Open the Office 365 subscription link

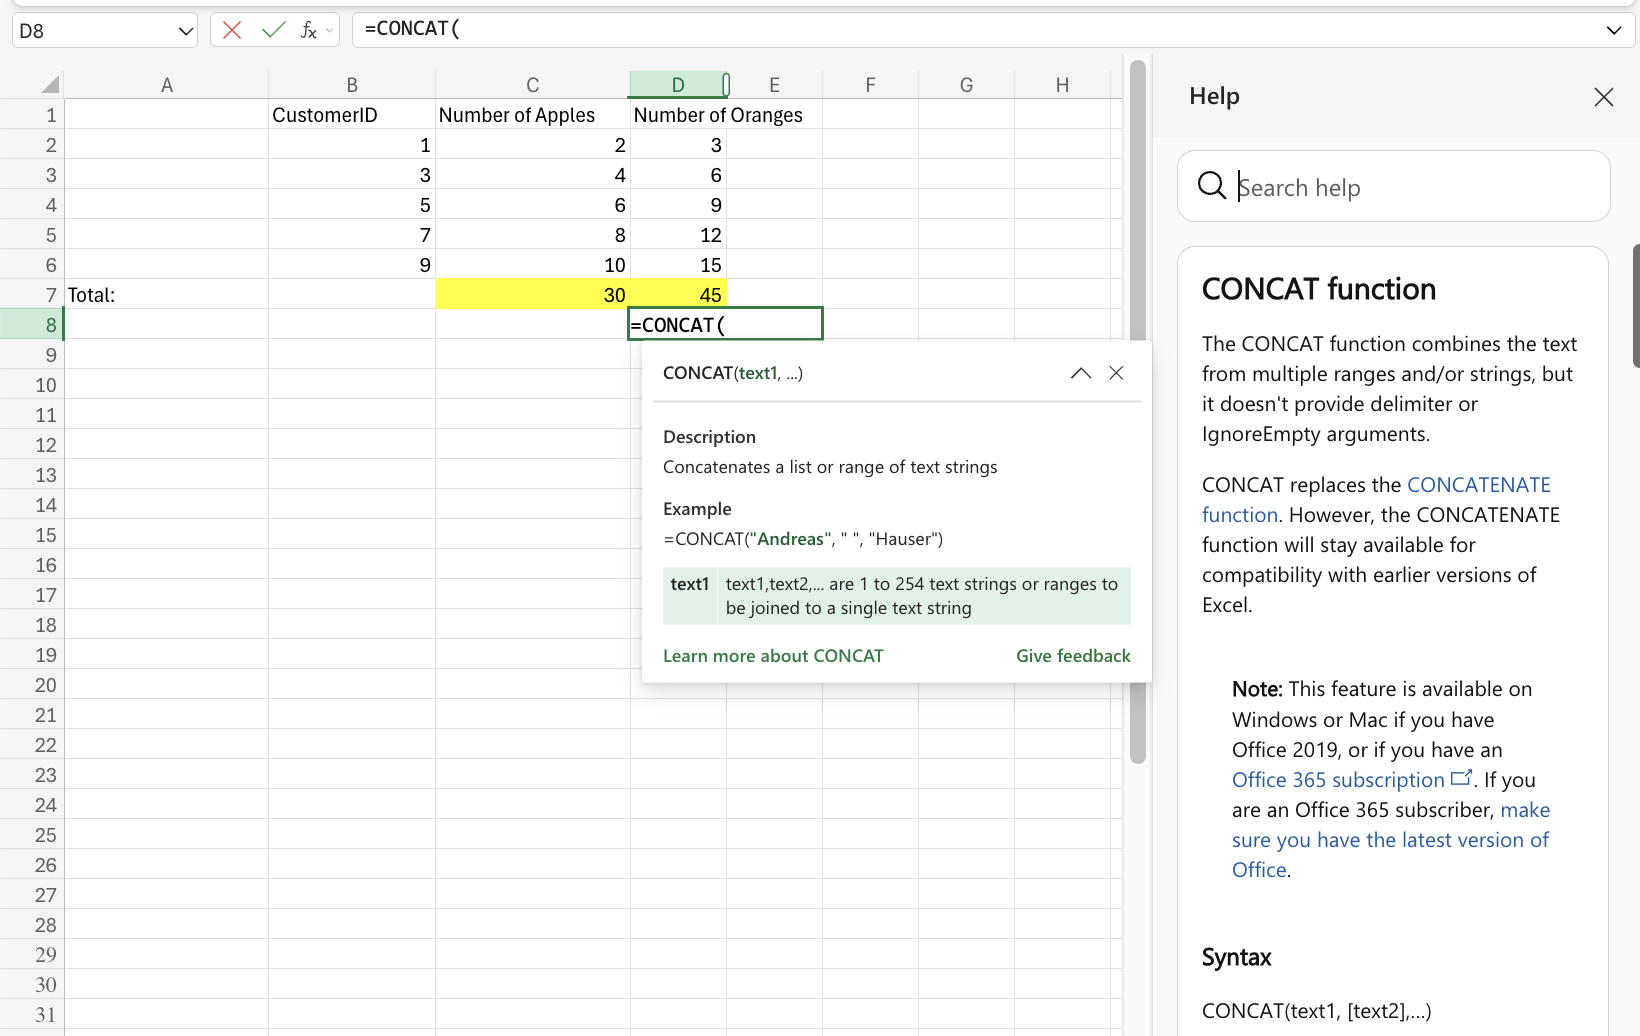1338,779
